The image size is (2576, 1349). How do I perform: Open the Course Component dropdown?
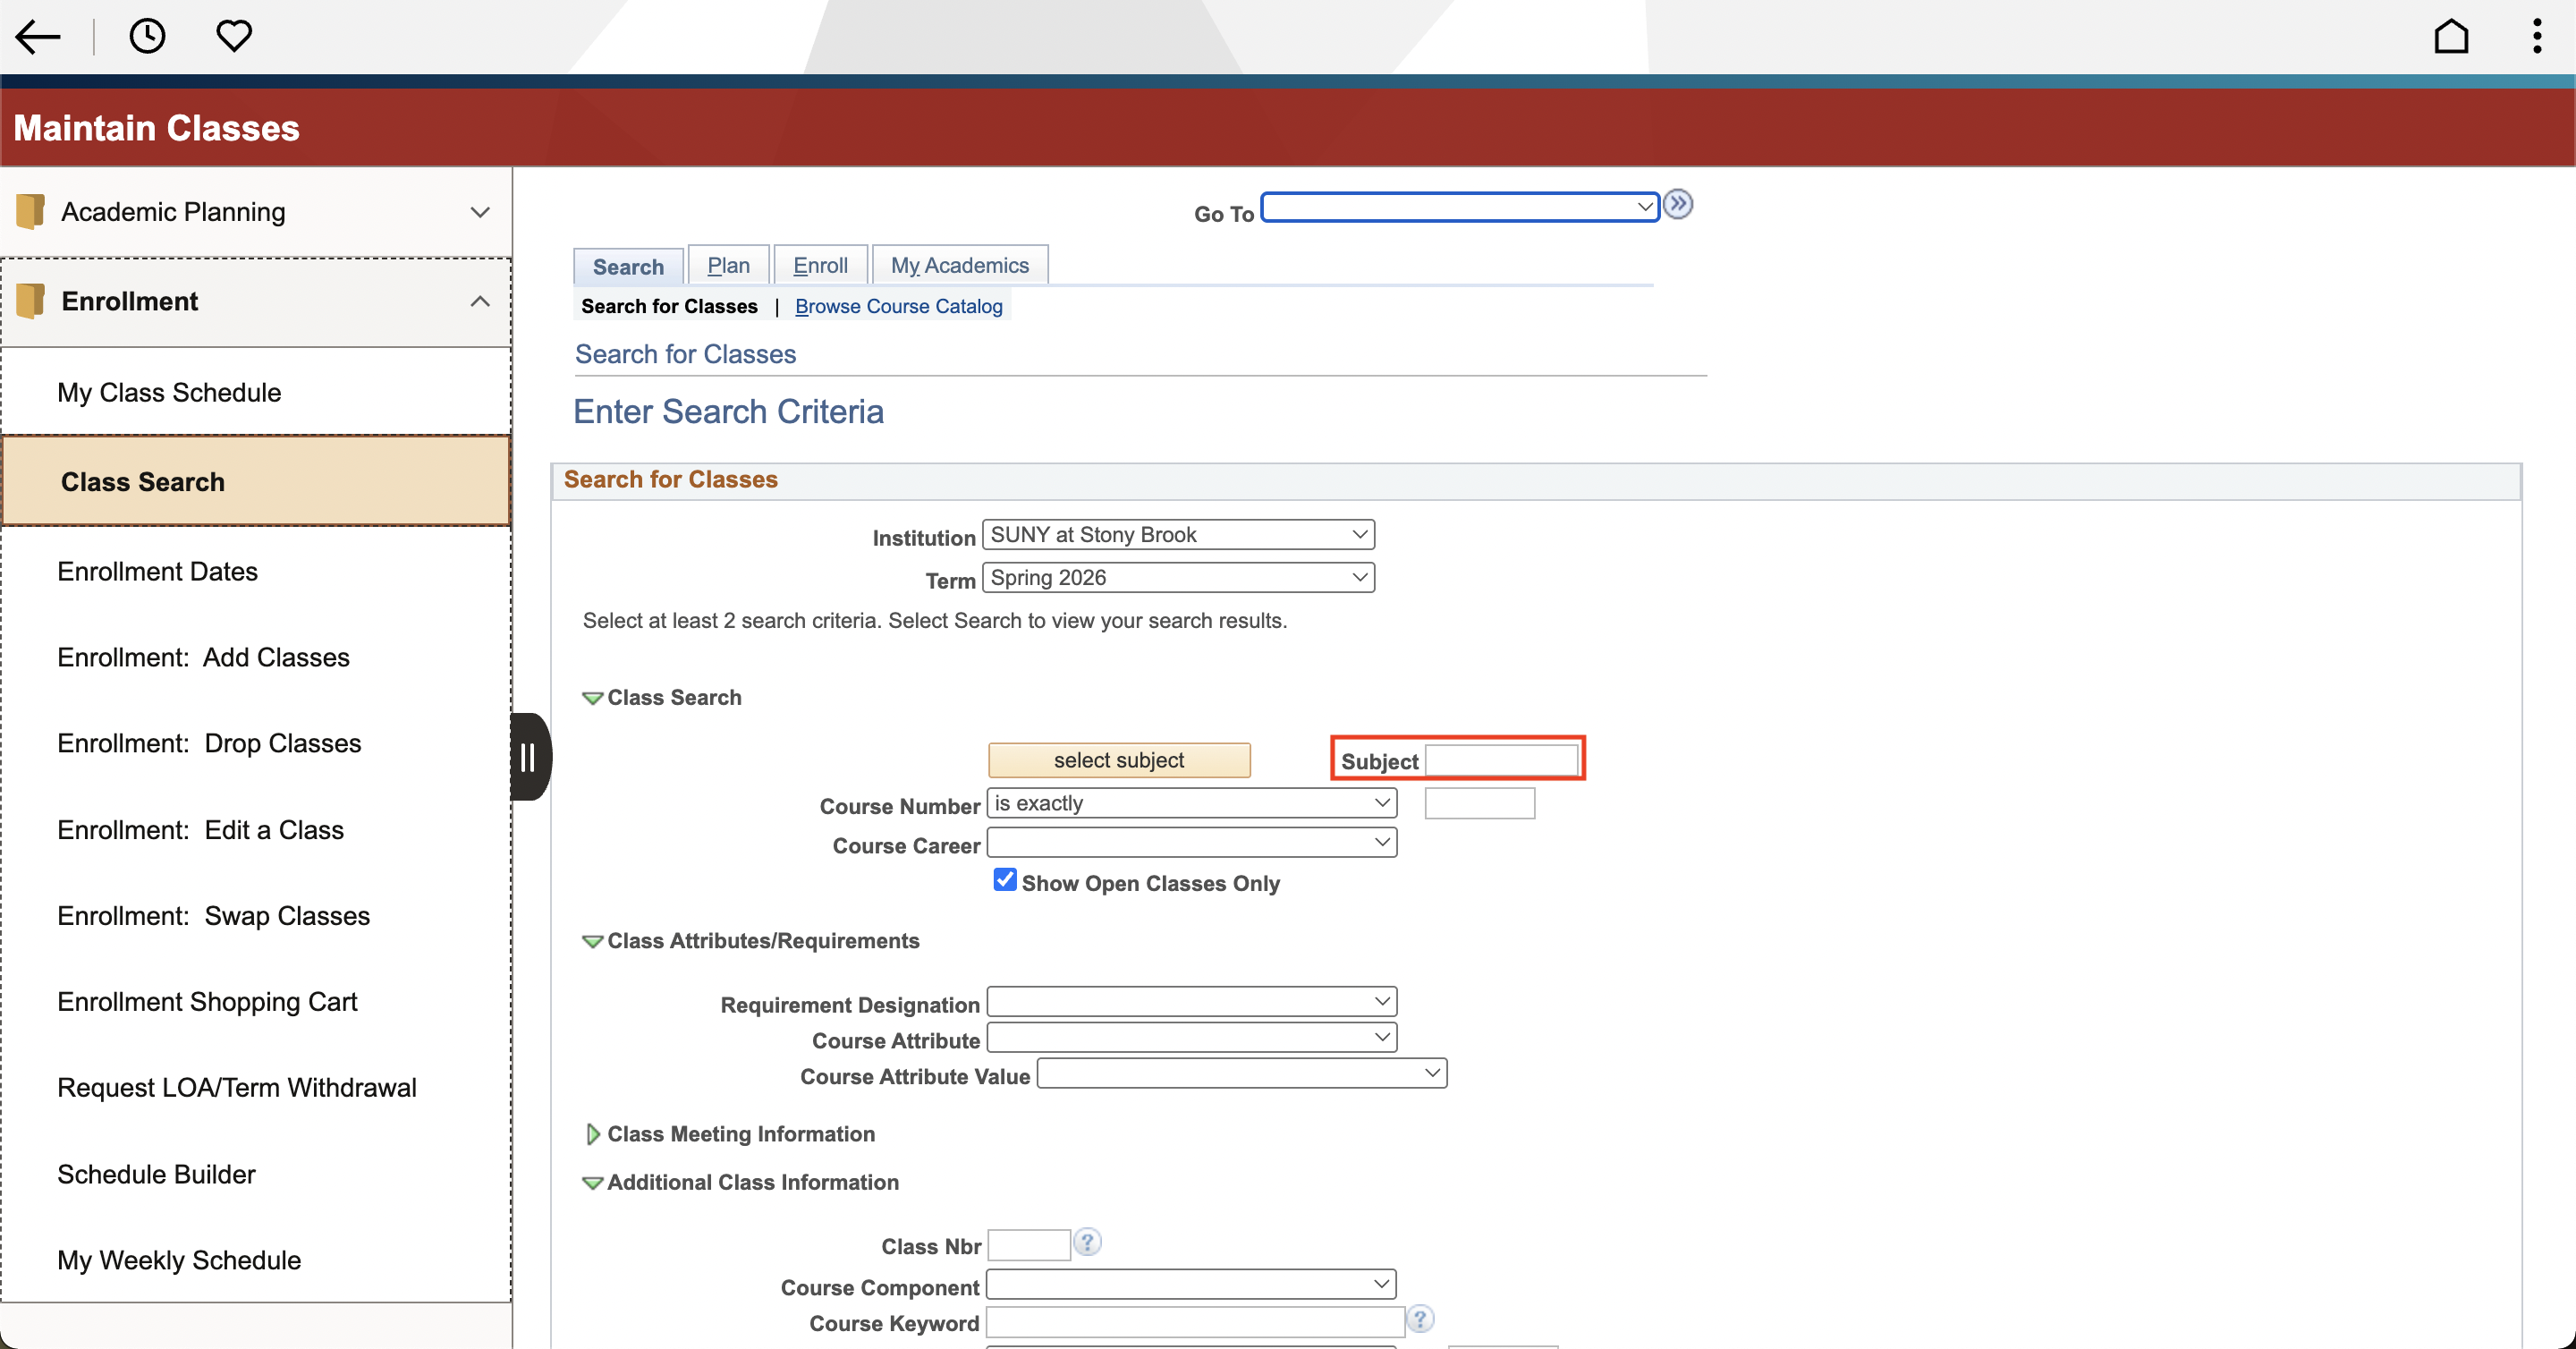(1190, 1284)
